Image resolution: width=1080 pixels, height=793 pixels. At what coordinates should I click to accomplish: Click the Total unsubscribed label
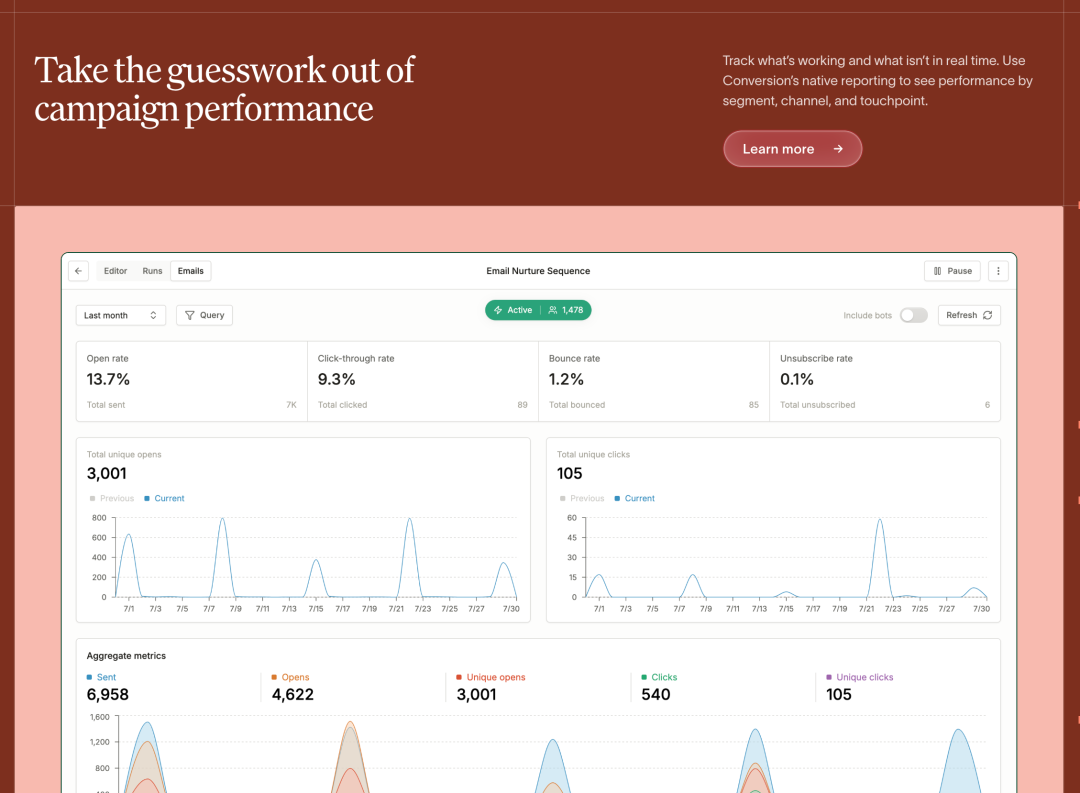[x=818, y=405]
